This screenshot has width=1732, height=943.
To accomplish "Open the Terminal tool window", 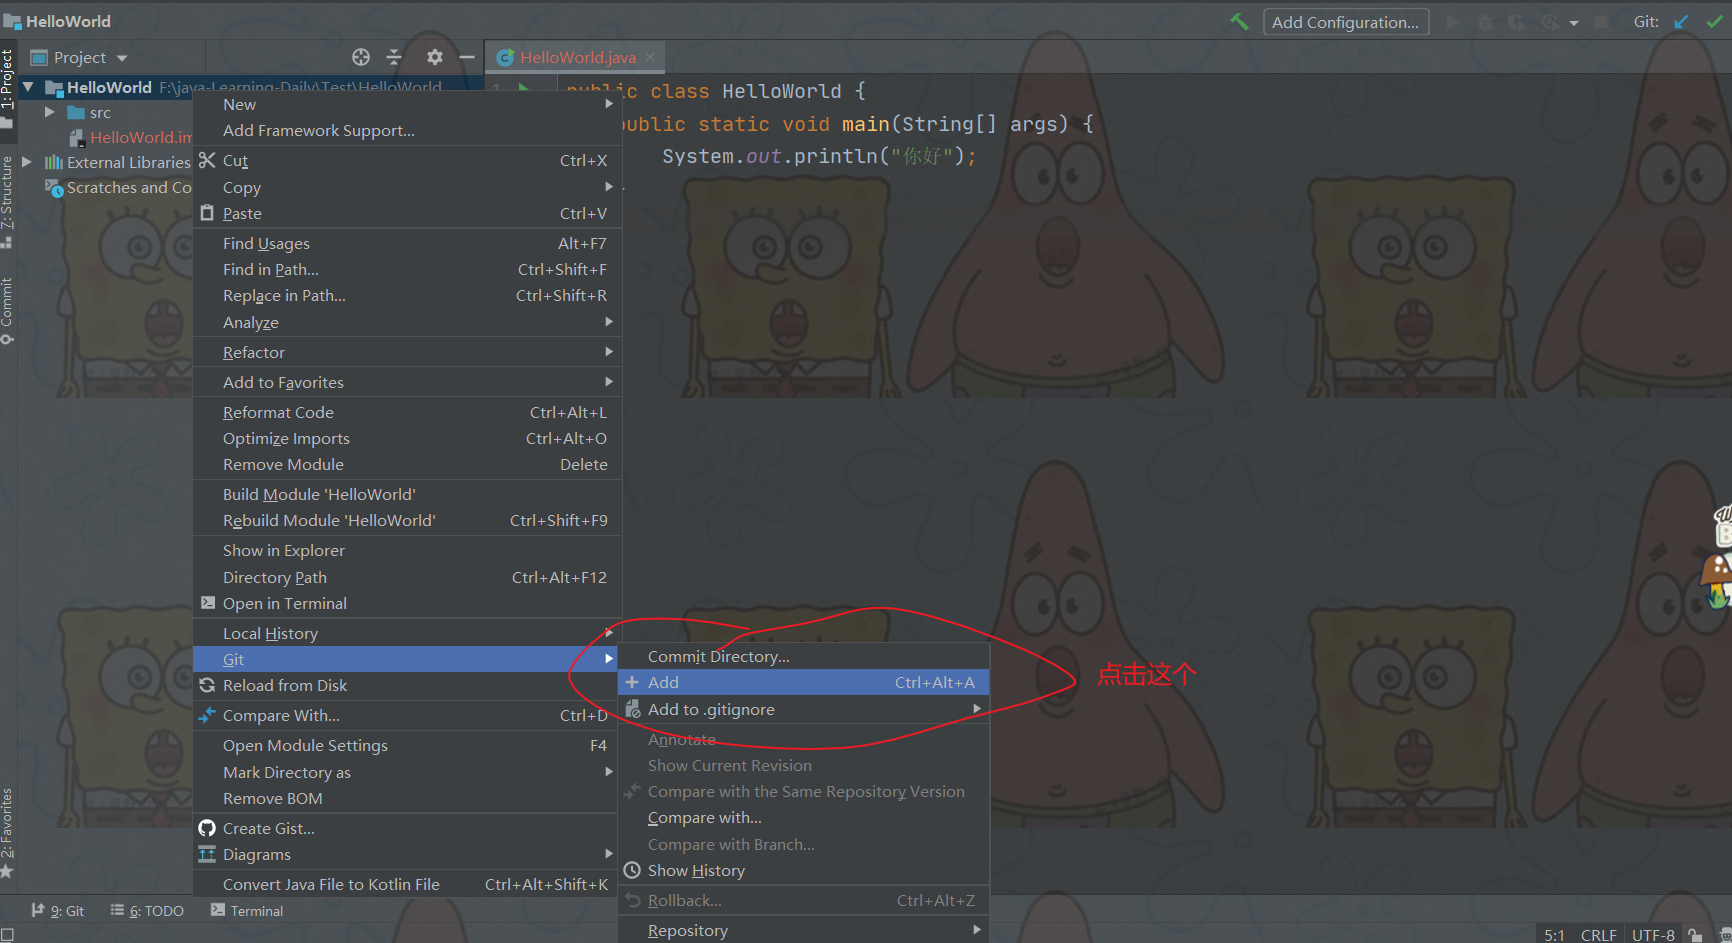I will pos(247,911).
